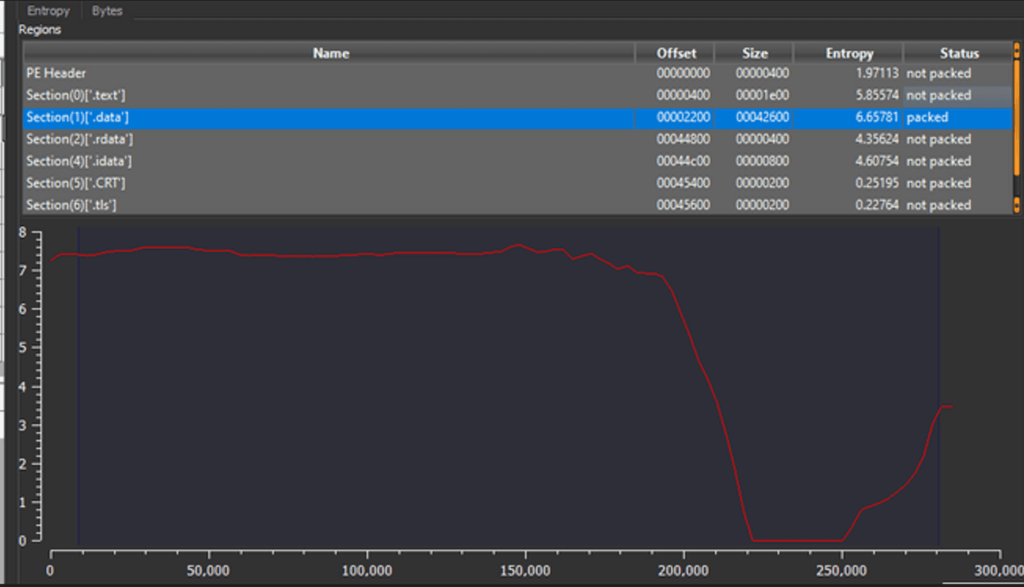Screen dimensions: 1024x587
Task: Switch to the Entropy tab
Action: coord(48,10)
